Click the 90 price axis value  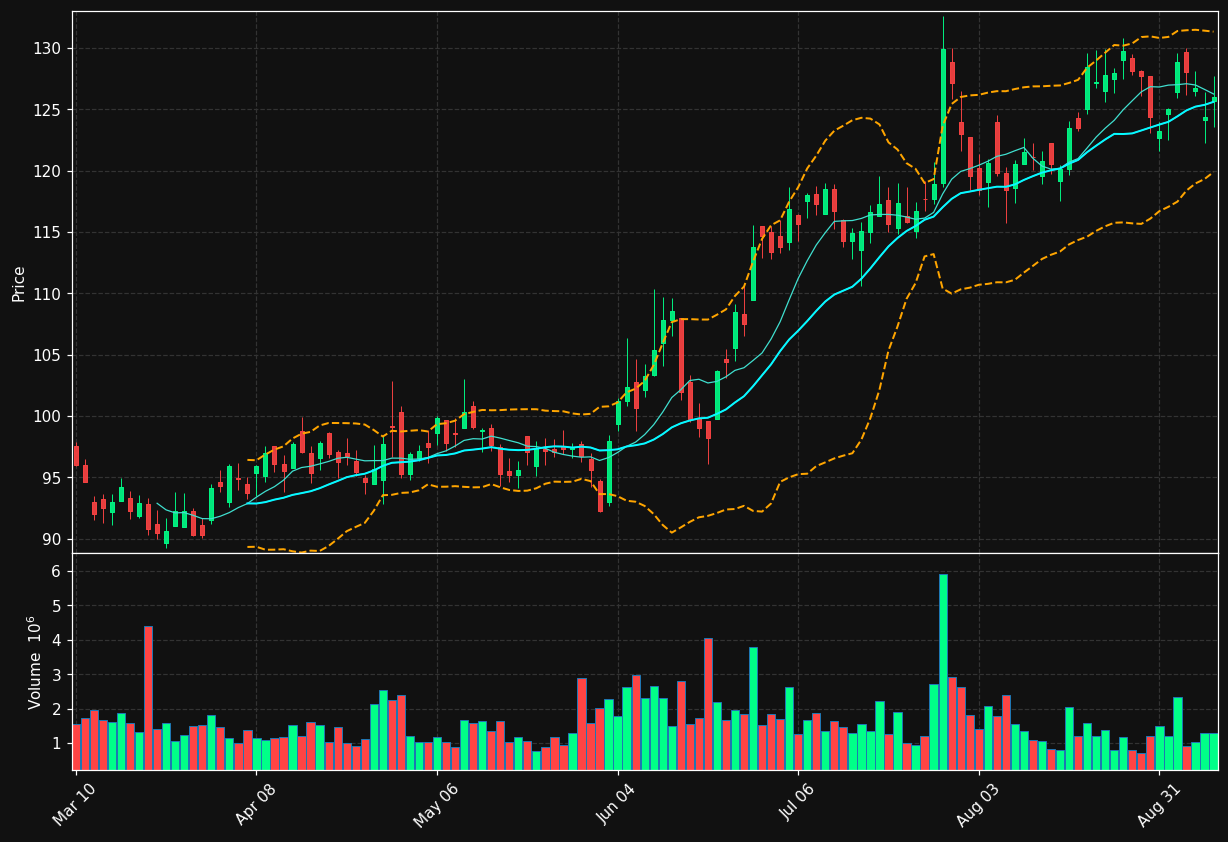[x=52, y=540]
